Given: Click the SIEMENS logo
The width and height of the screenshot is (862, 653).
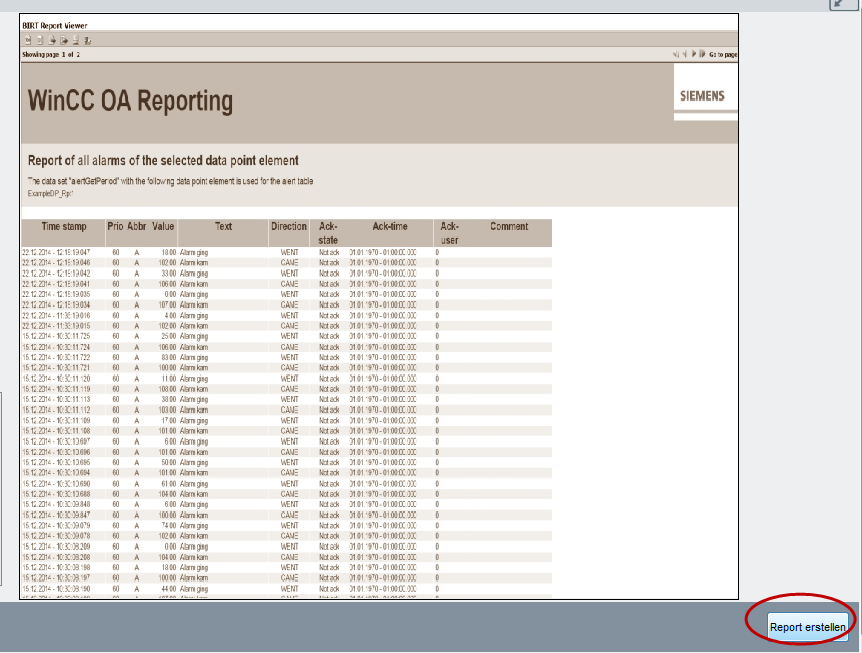Looking at the screenshot, I should tap(702, 96).
